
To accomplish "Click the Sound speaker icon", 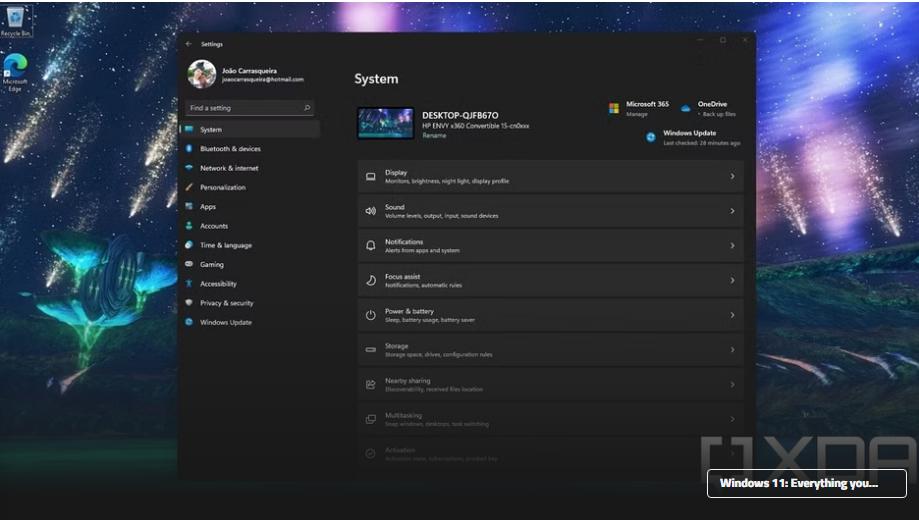I will (370, 211).
